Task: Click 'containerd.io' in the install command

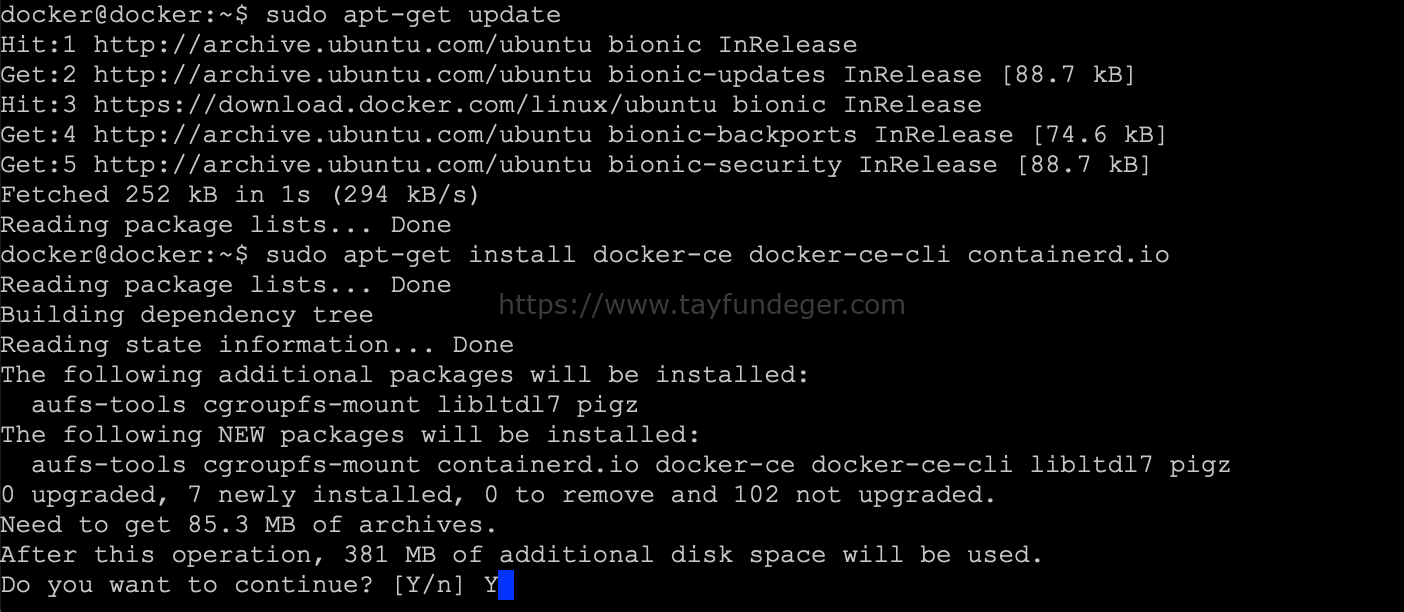Action: click(x=1068, y=255)
